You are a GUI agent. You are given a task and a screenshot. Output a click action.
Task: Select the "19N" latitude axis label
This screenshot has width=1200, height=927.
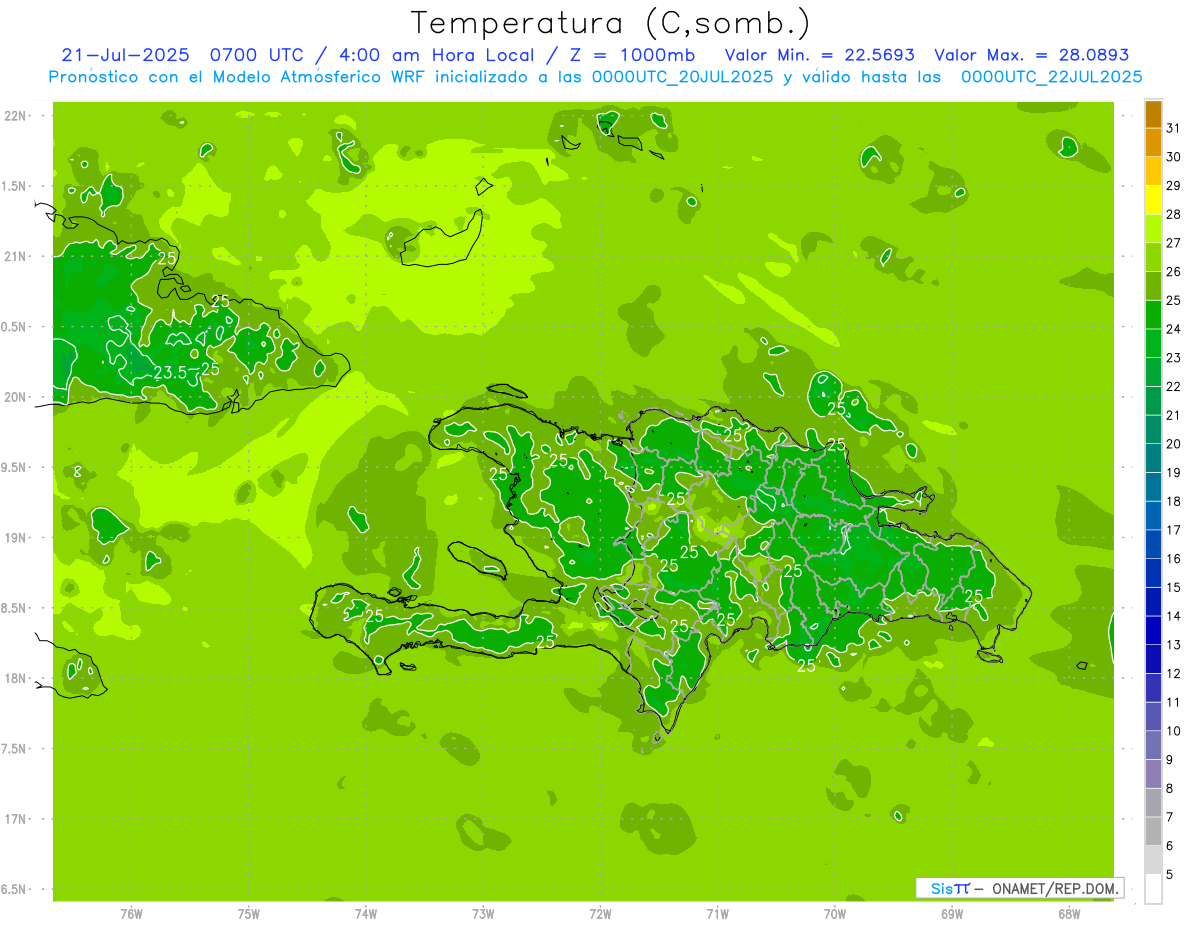[x=14, y=538]
